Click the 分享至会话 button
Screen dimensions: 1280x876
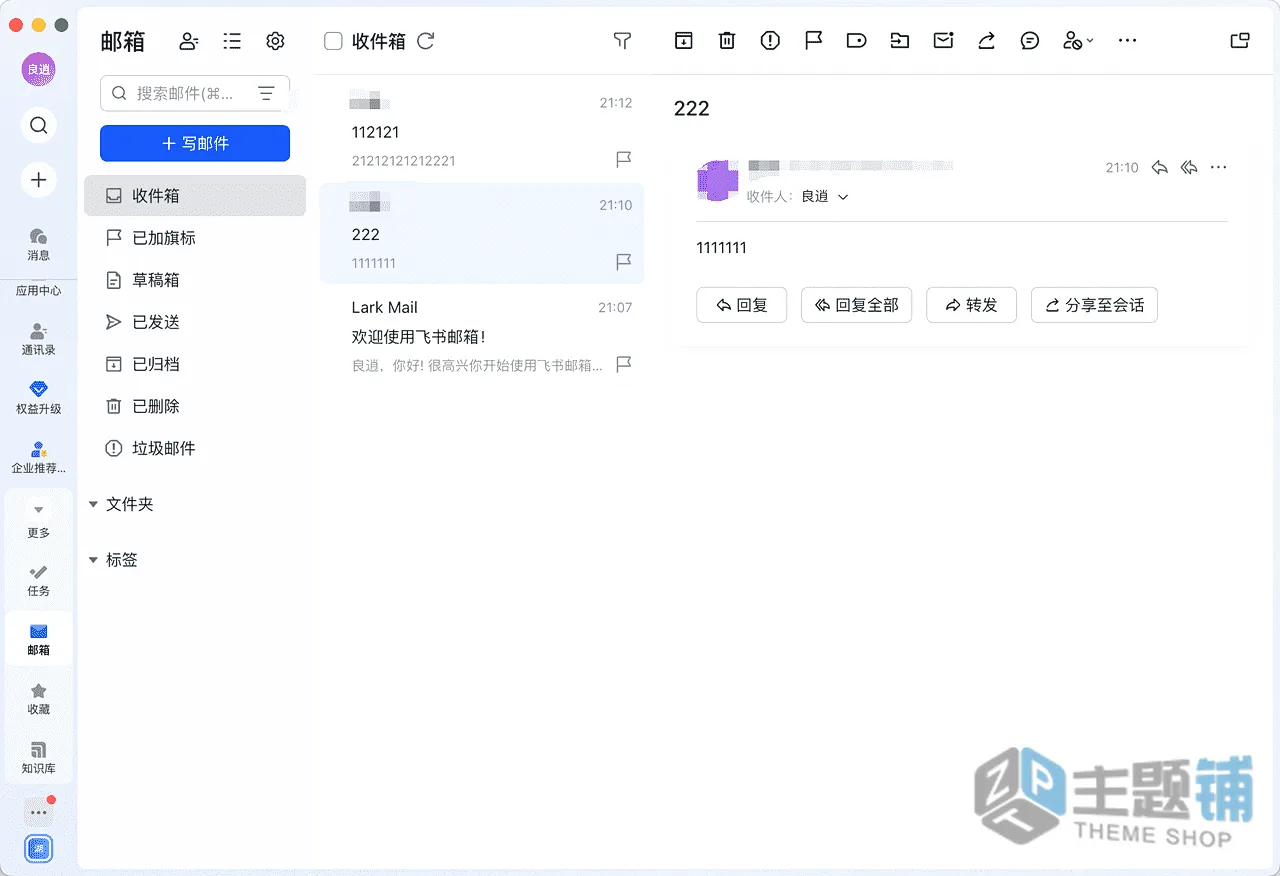(x=1094, y=305)
